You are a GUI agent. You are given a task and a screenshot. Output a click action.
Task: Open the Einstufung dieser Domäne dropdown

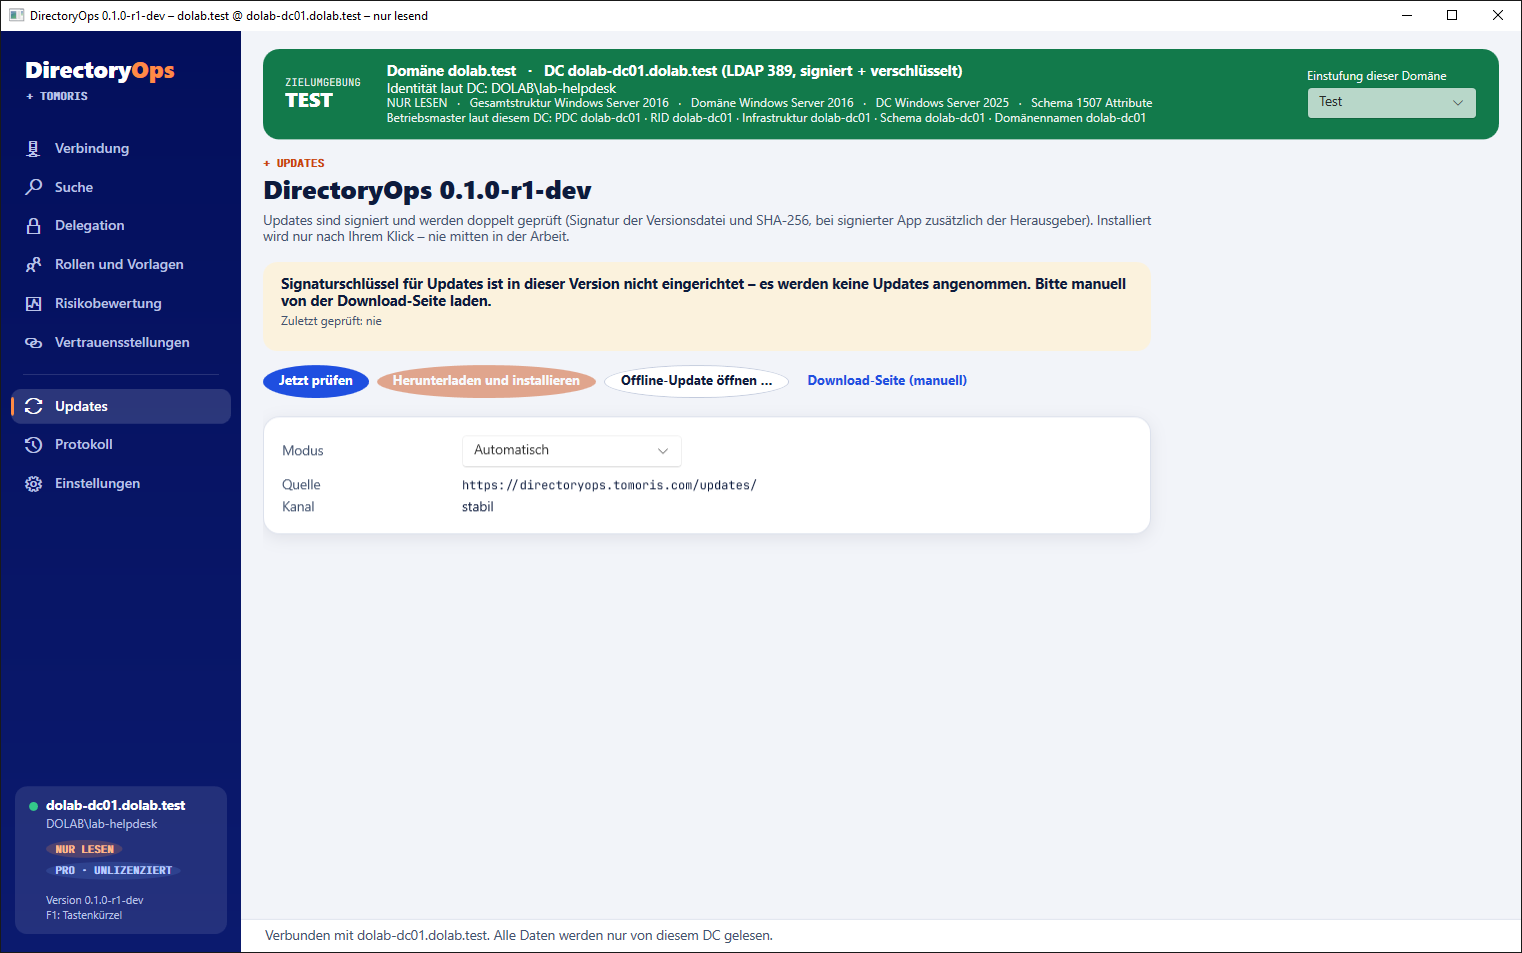(x=1391, y=102)
